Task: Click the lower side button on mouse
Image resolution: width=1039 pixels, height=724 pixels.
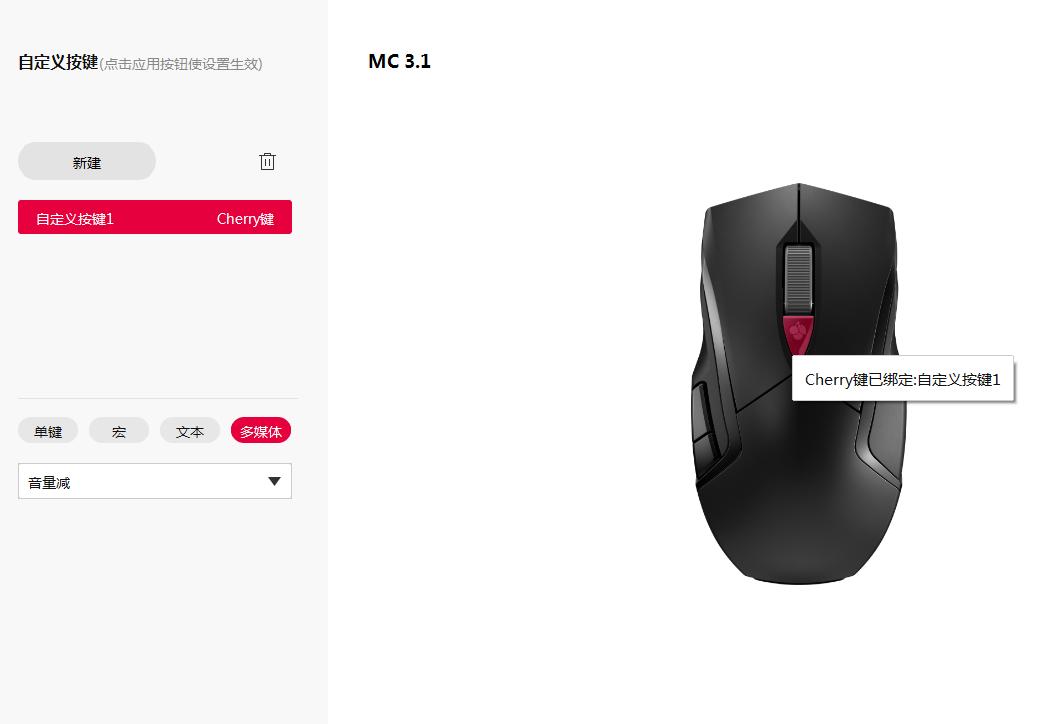Action: 706,457
